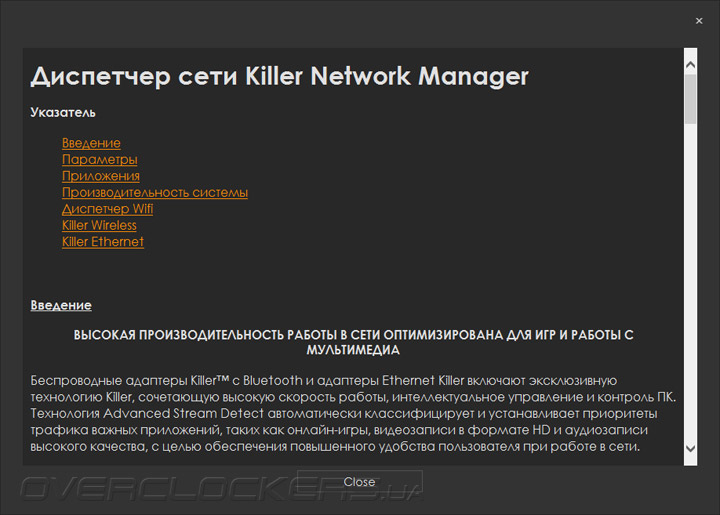720x515 pixels.
Task: Click the paragraph starting with Беспроводные адаптеры Killer
Action: [353, 414]
